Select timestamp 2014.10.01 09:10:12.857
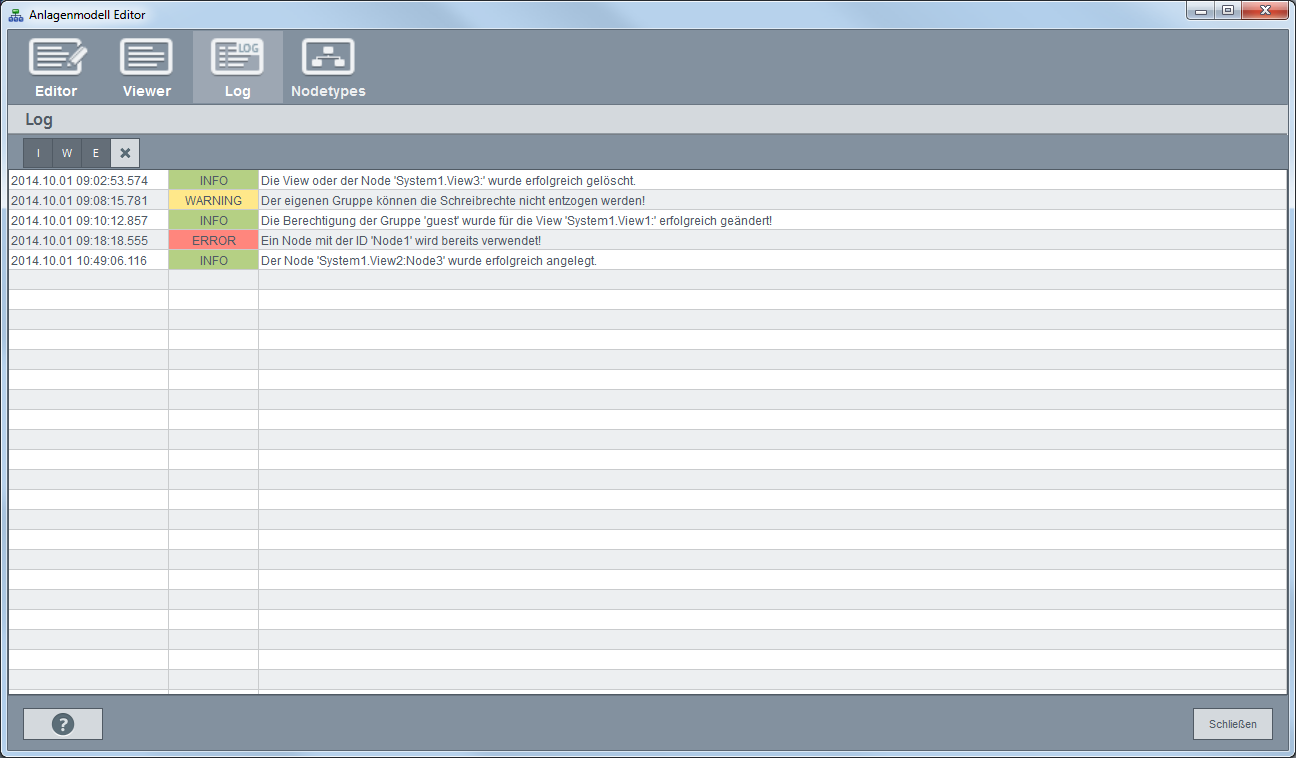Screen dimensions: 1296x758 79,221
